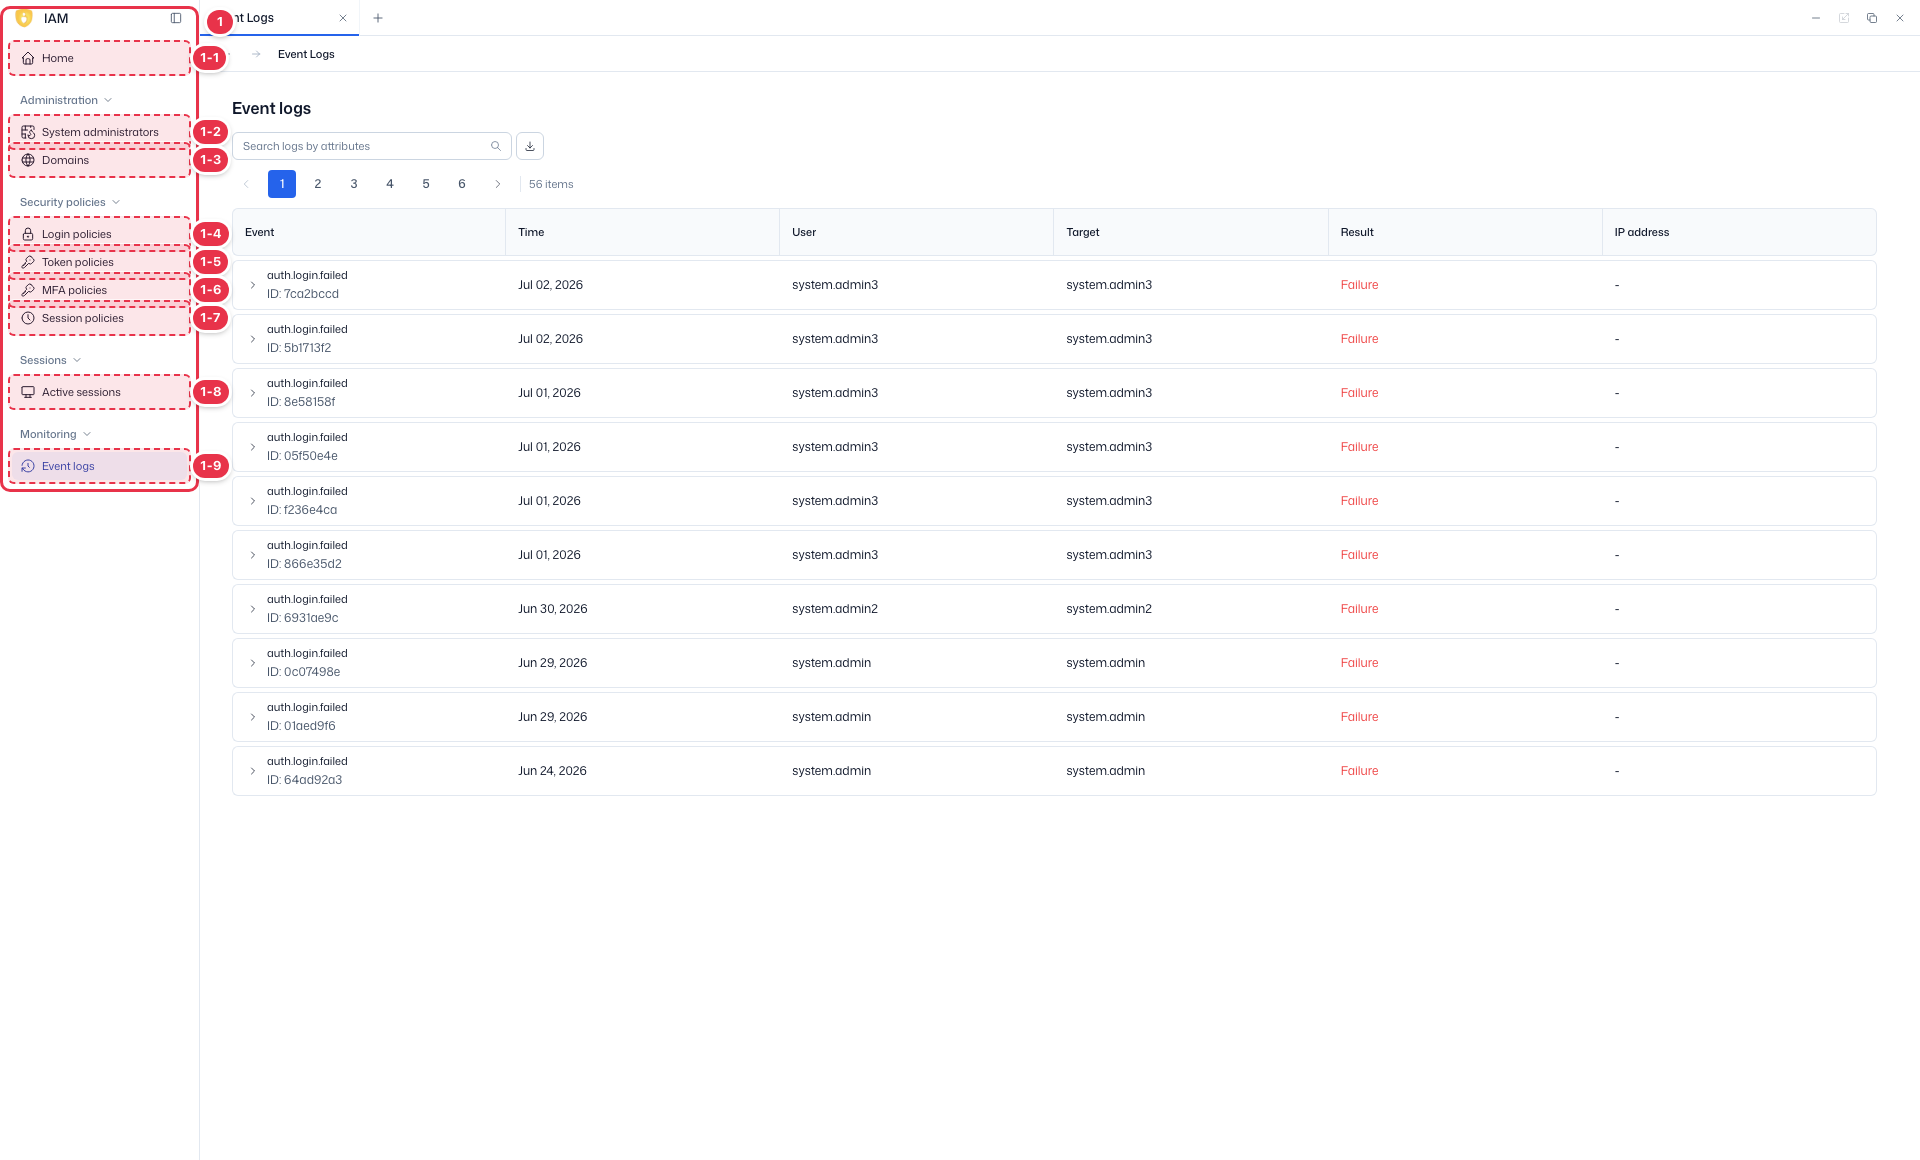Click the Jun 24, 2026 time cell

pyautogui.click(x=552, y=771)
